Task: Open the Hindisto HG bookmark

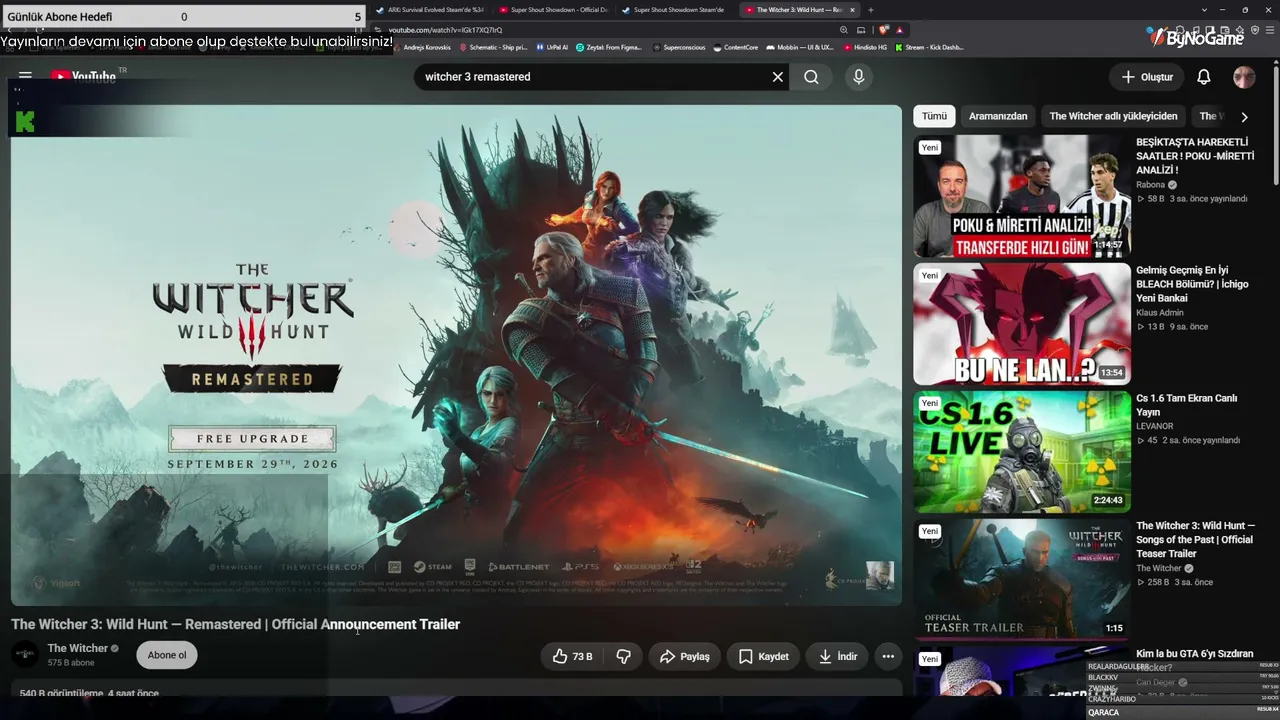Action: coord(866,47)
